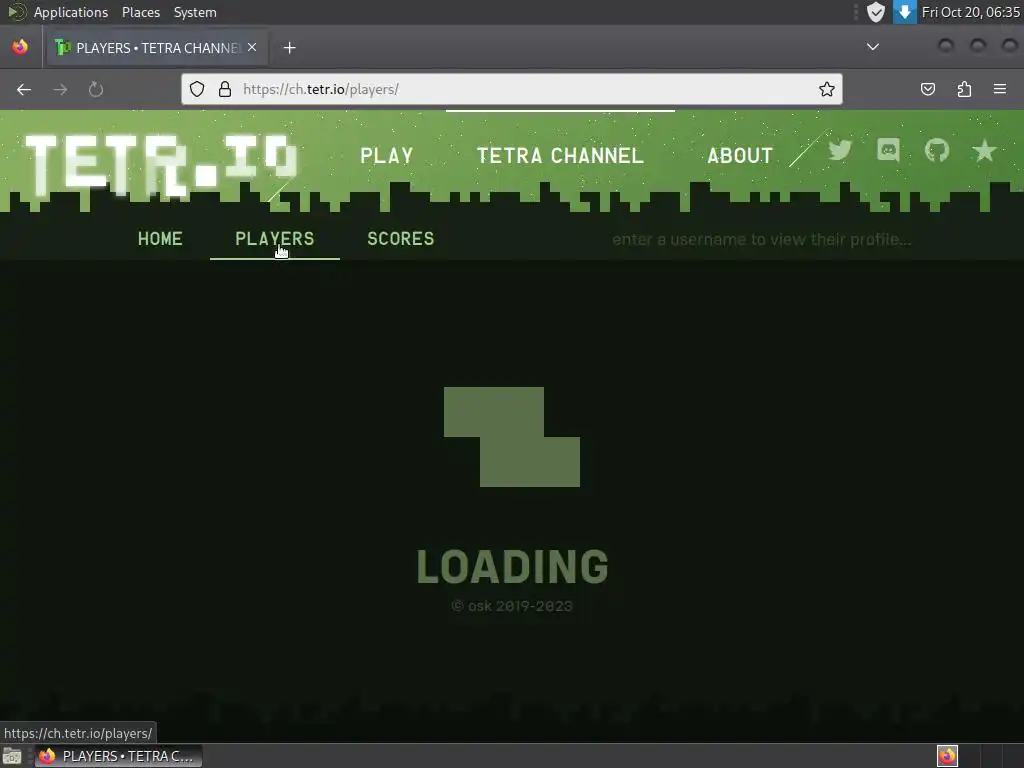Open TETRA CHANNEL nav link
This screenshot has height=768, width=1024.
560,155
